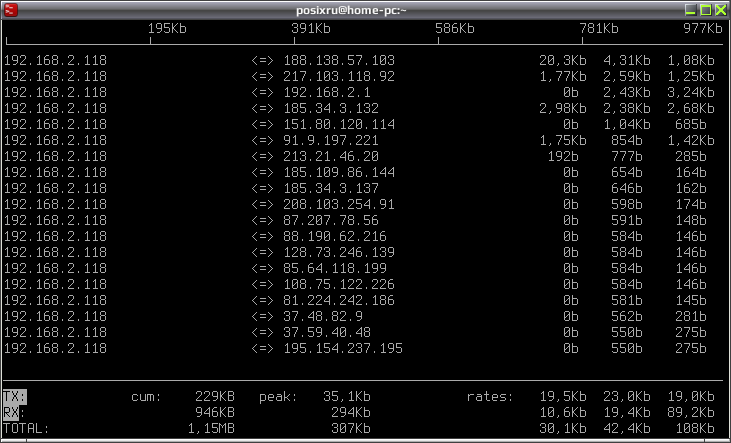Click peak TX value 35,1Kb
This screenshot has width=731, height=443.
pos(347,397)
